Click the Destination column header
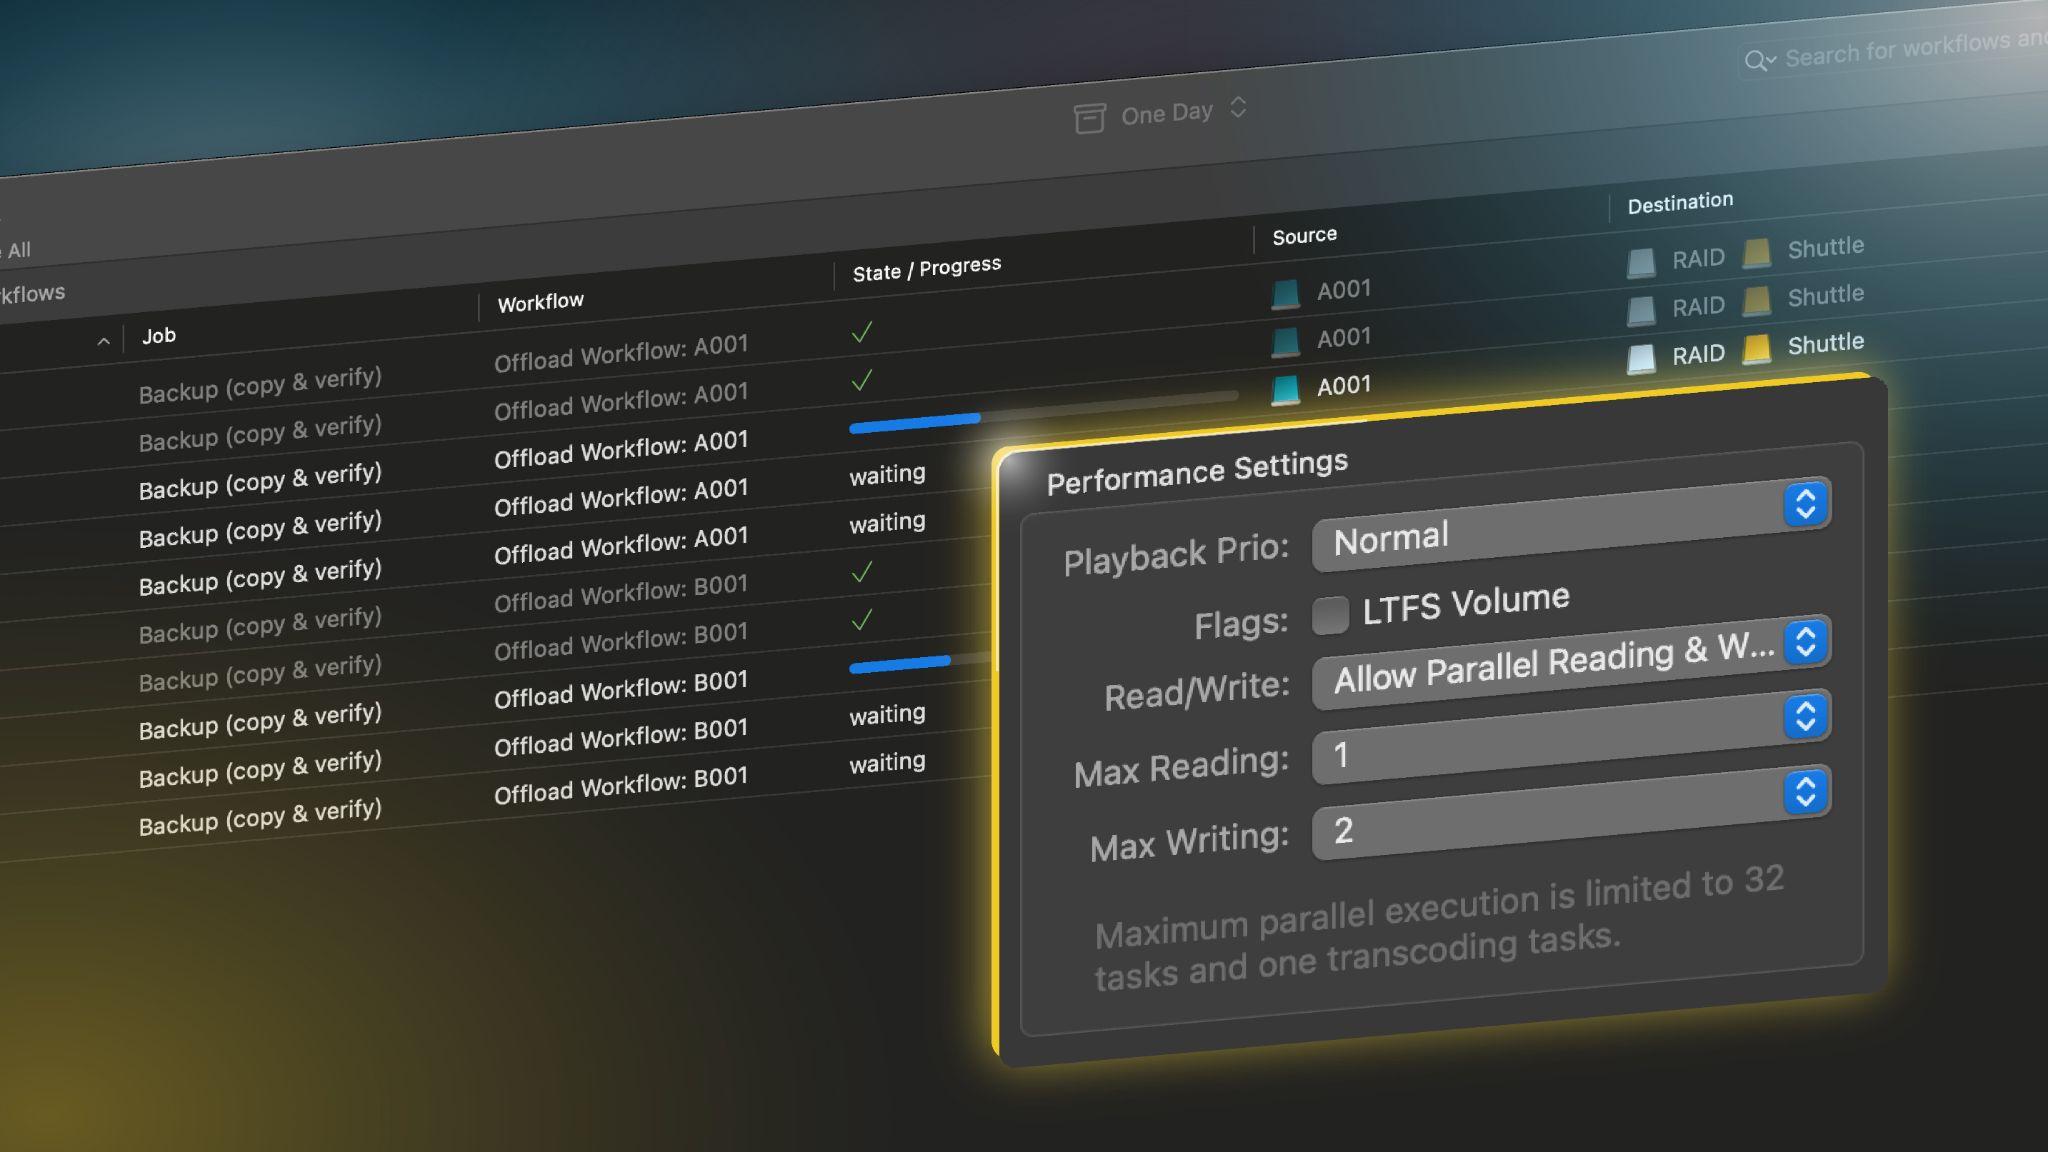The image size is (2048, 1152). coord(1679,203)
